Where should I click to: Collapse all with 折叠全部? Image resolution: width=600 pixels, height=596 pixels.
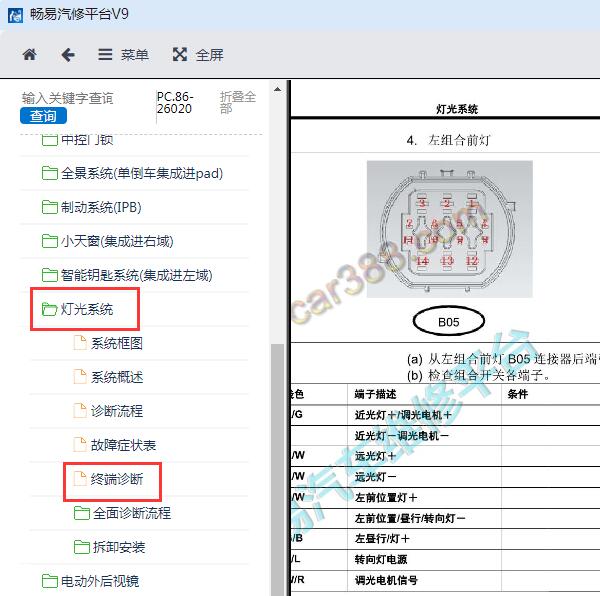(238, 103)
